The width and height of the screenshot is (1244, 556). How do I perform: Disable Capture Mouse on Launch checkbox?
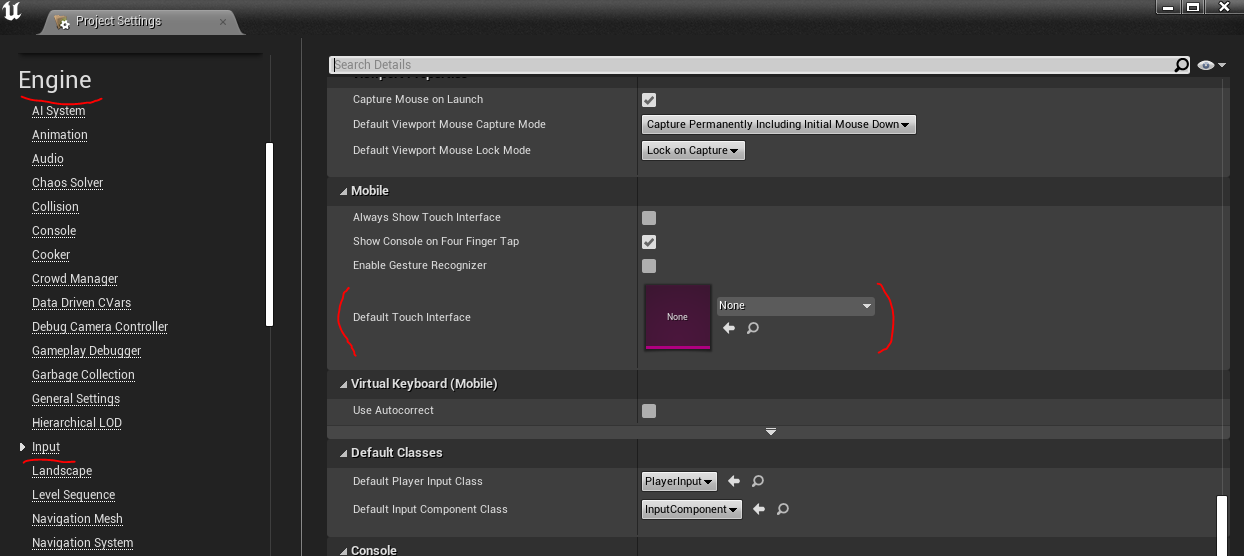649,100
